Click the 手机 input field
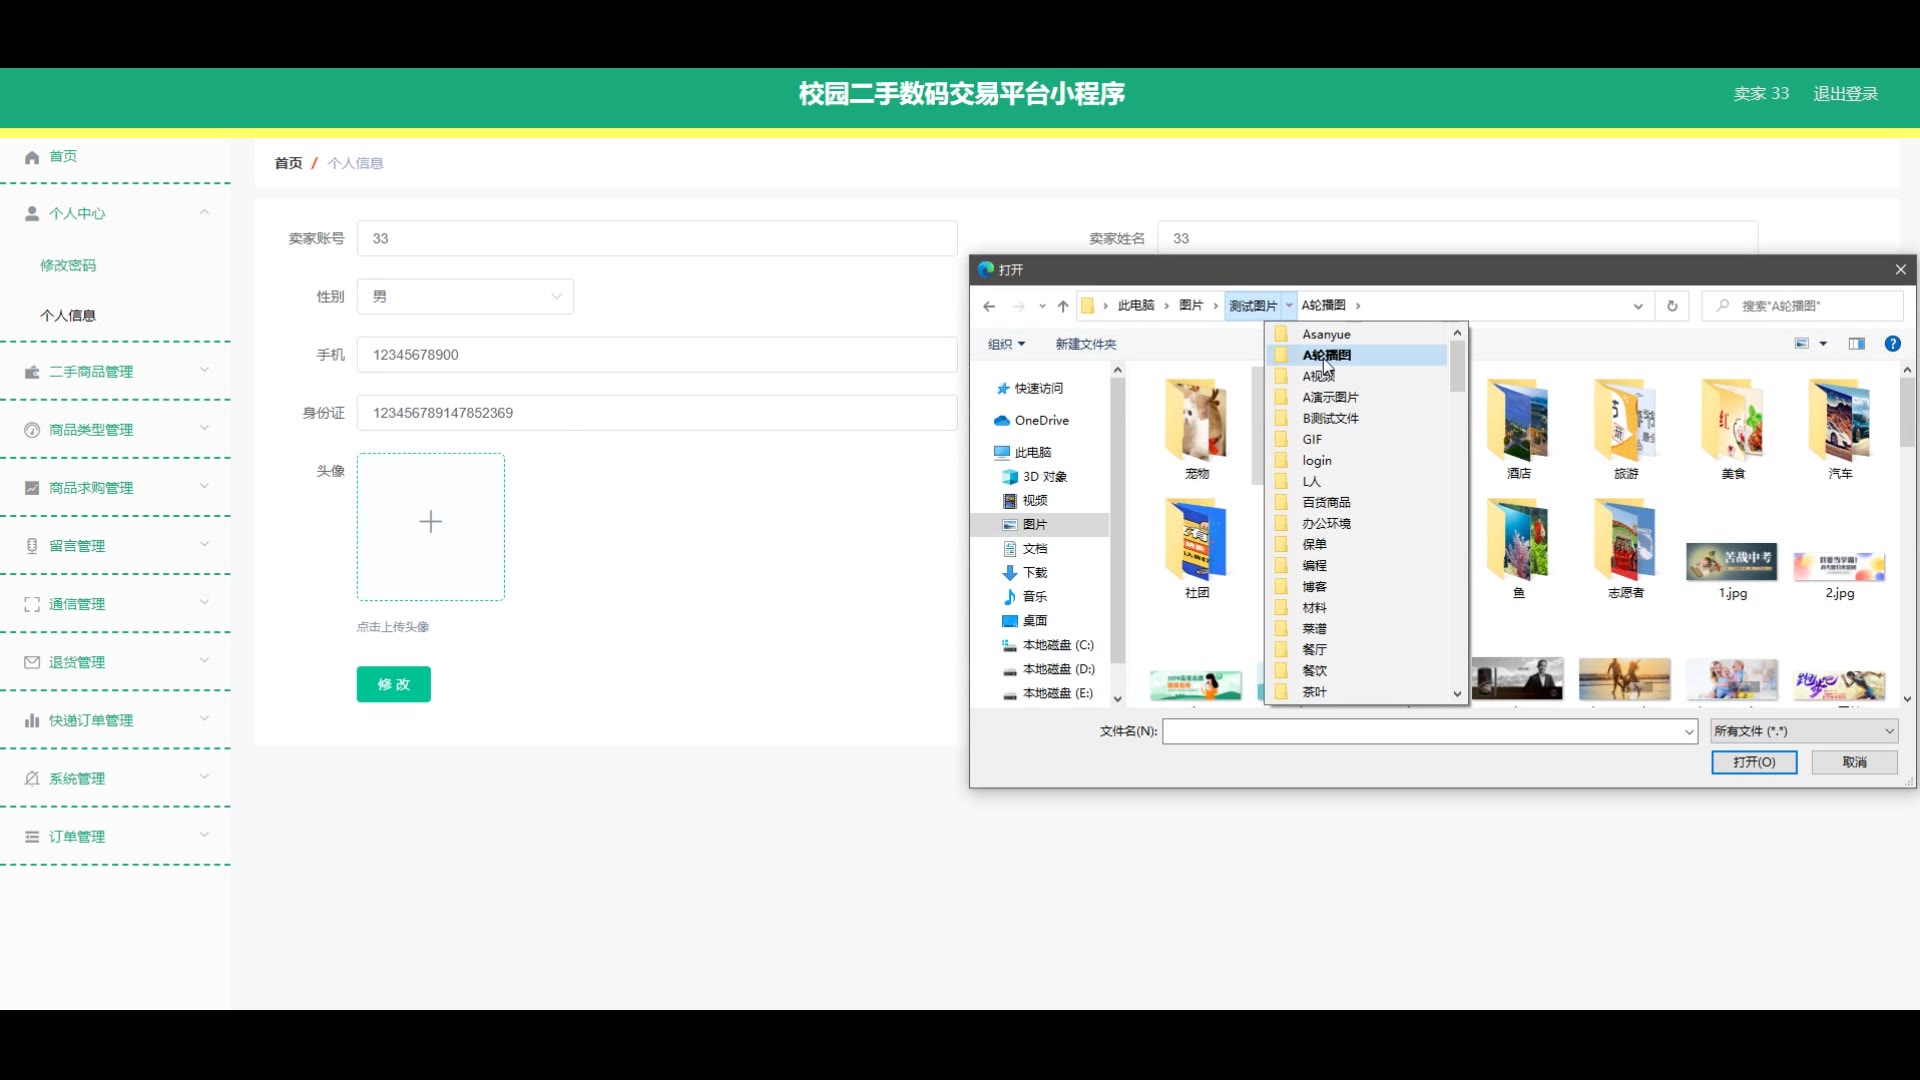This screenshot has height=1080, width=1920. tap(657, 355)
